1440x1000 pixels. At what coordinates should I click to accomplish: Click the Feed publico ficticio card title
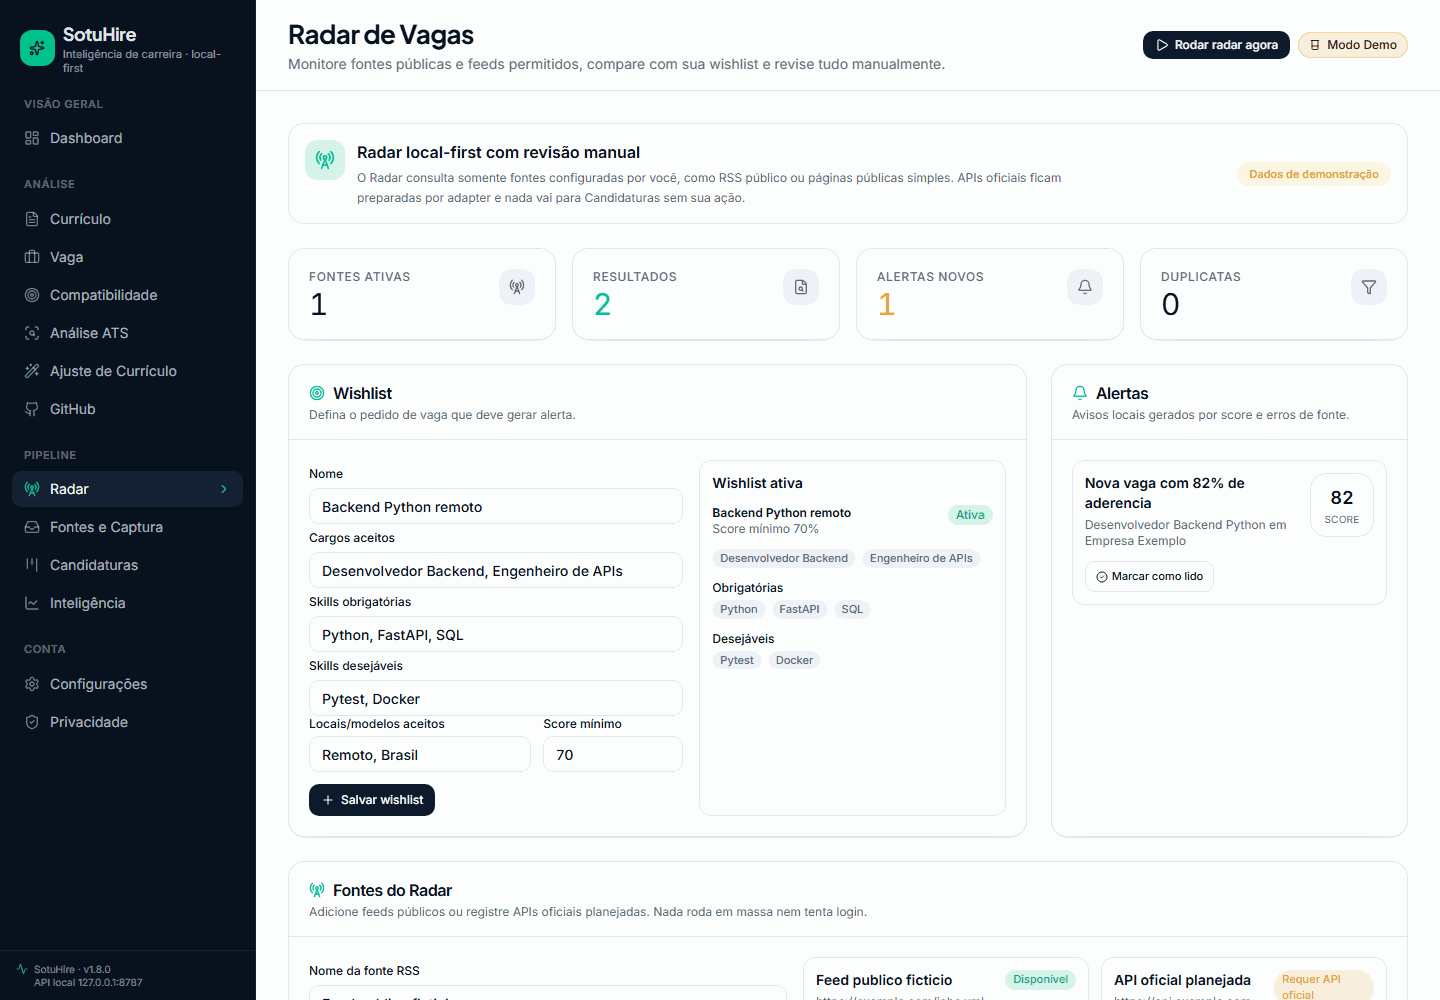point(884,980)
